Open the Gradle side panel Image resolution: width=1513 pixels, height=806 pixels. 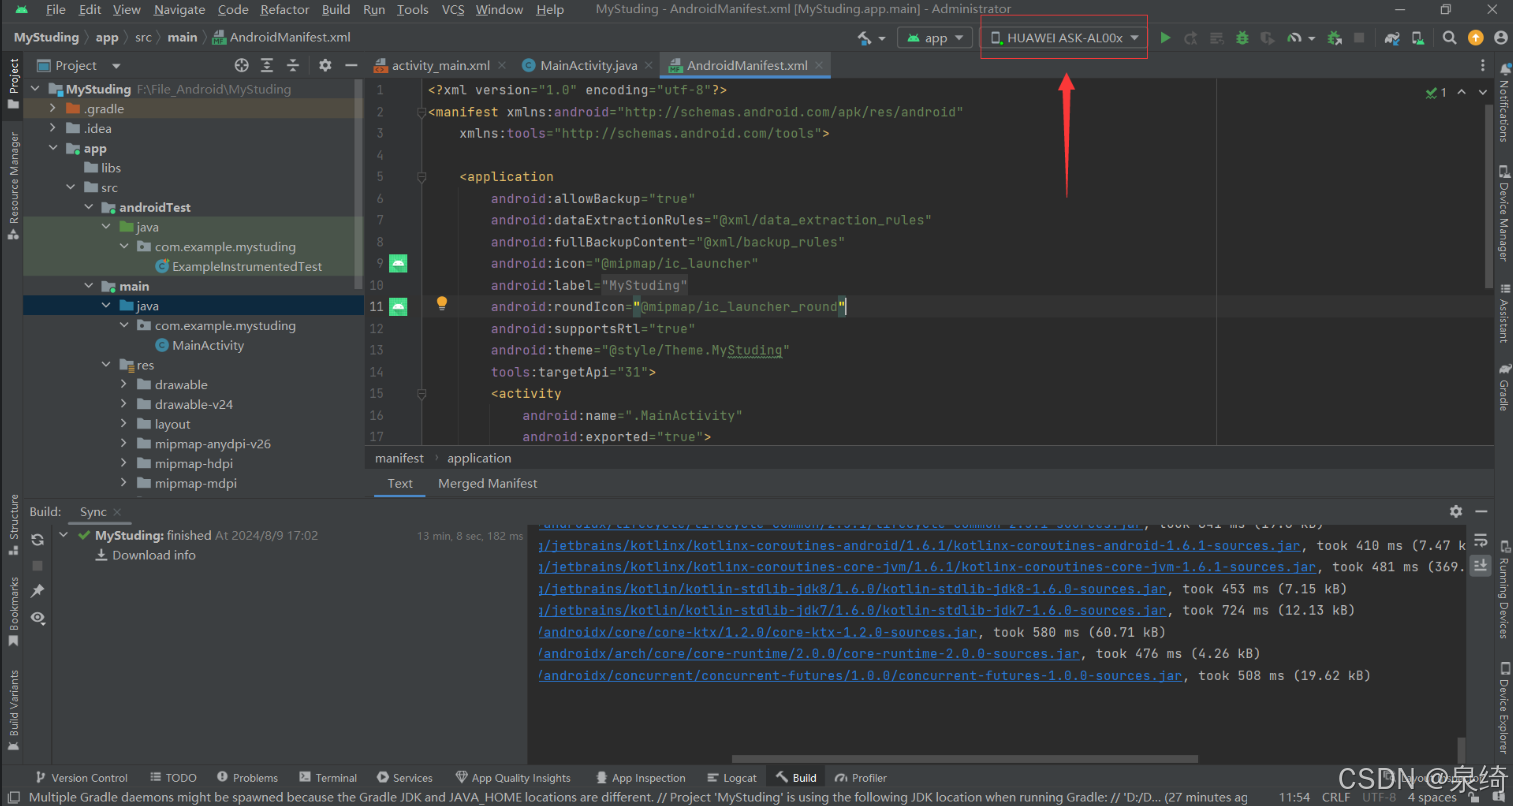click(1503, 386)
